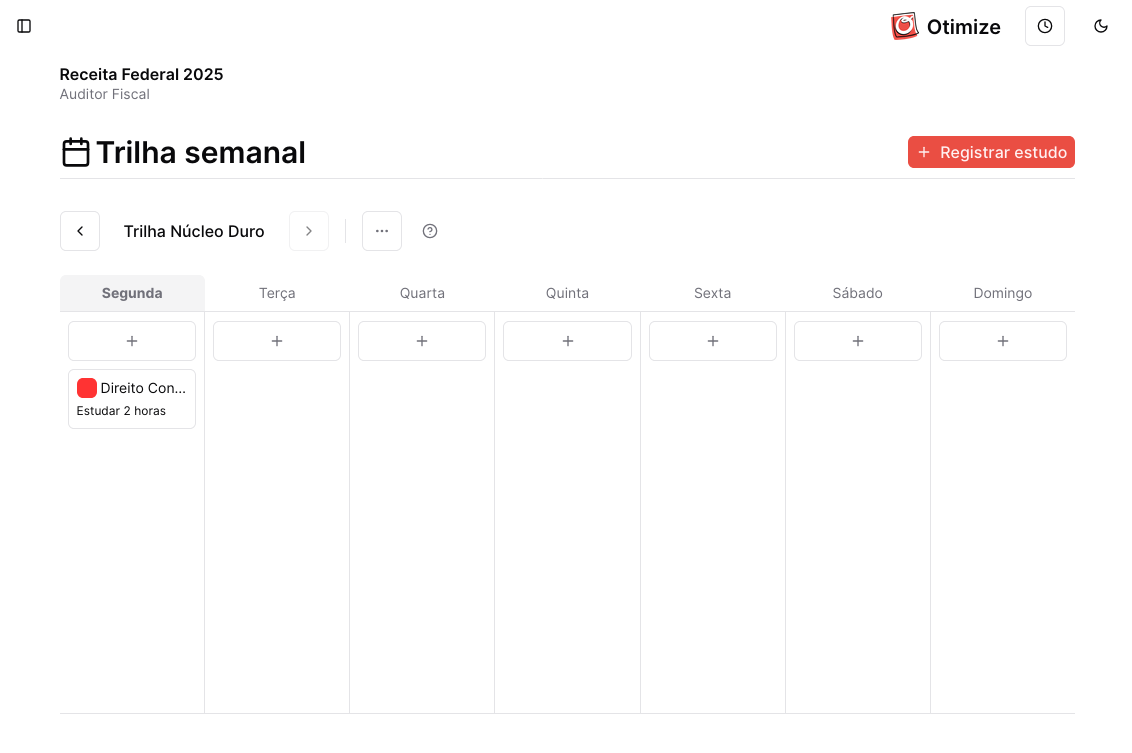Select the Quarta day tab

(x=422, y=293)
